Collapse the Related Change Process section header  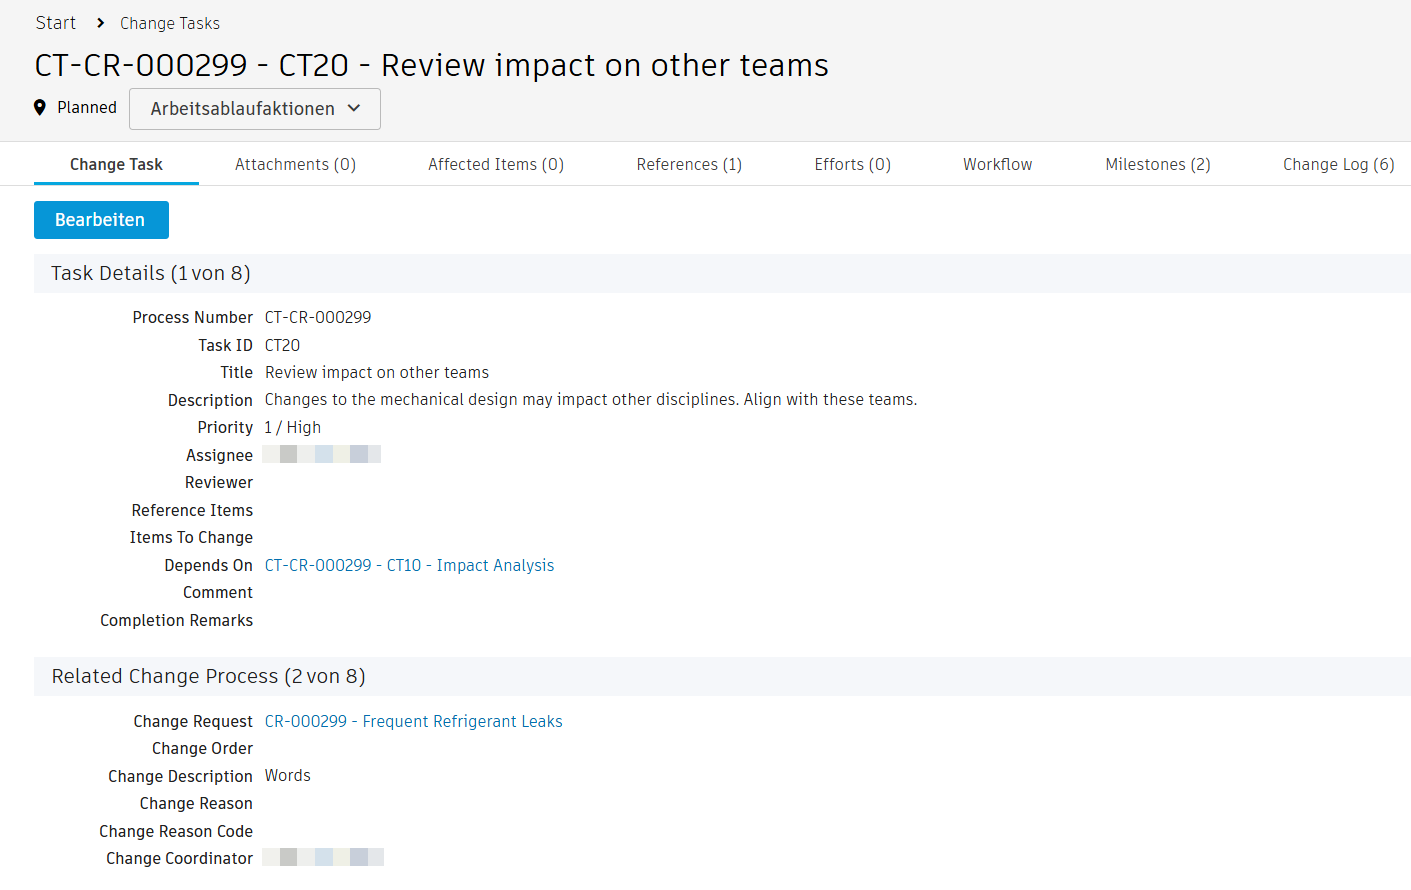(208, 677)
